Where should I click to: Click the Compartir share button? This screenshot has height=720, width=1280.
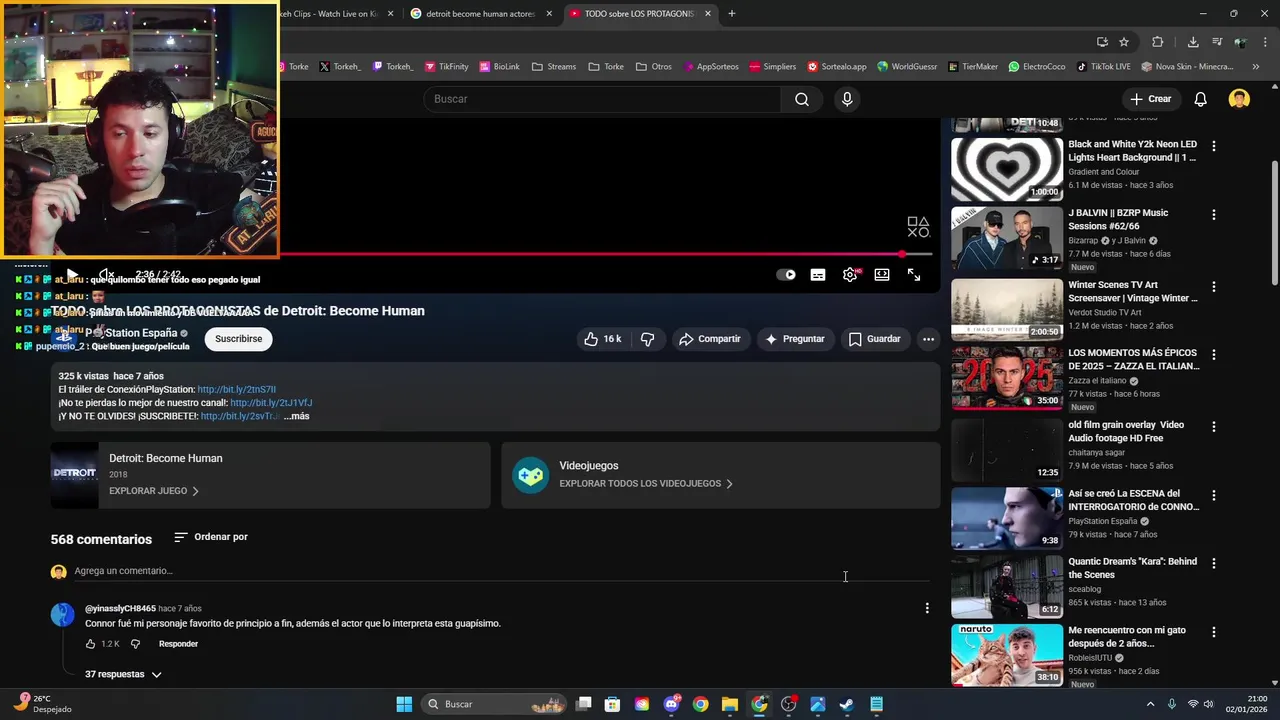click(710, 339)
